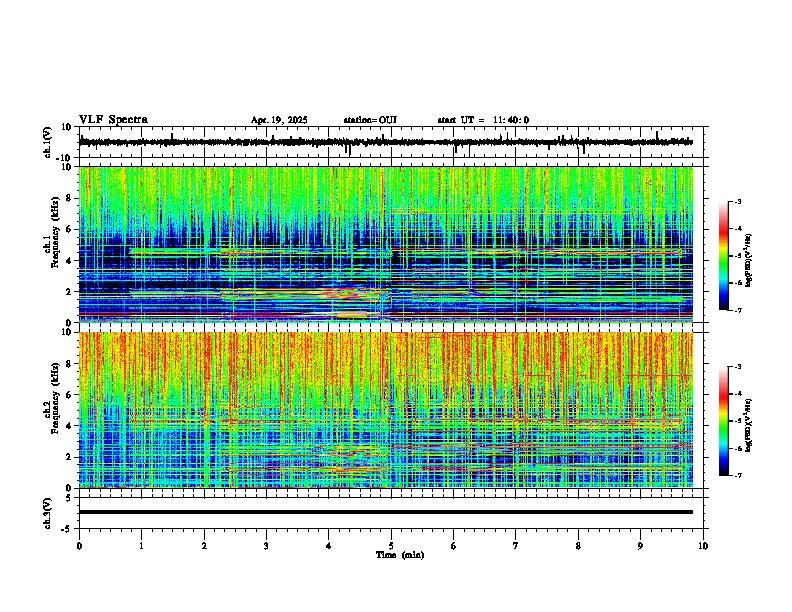Click the ch.2 spectrogram panel
This screenshot has width=792, height=612.
(x=386, y=409)
